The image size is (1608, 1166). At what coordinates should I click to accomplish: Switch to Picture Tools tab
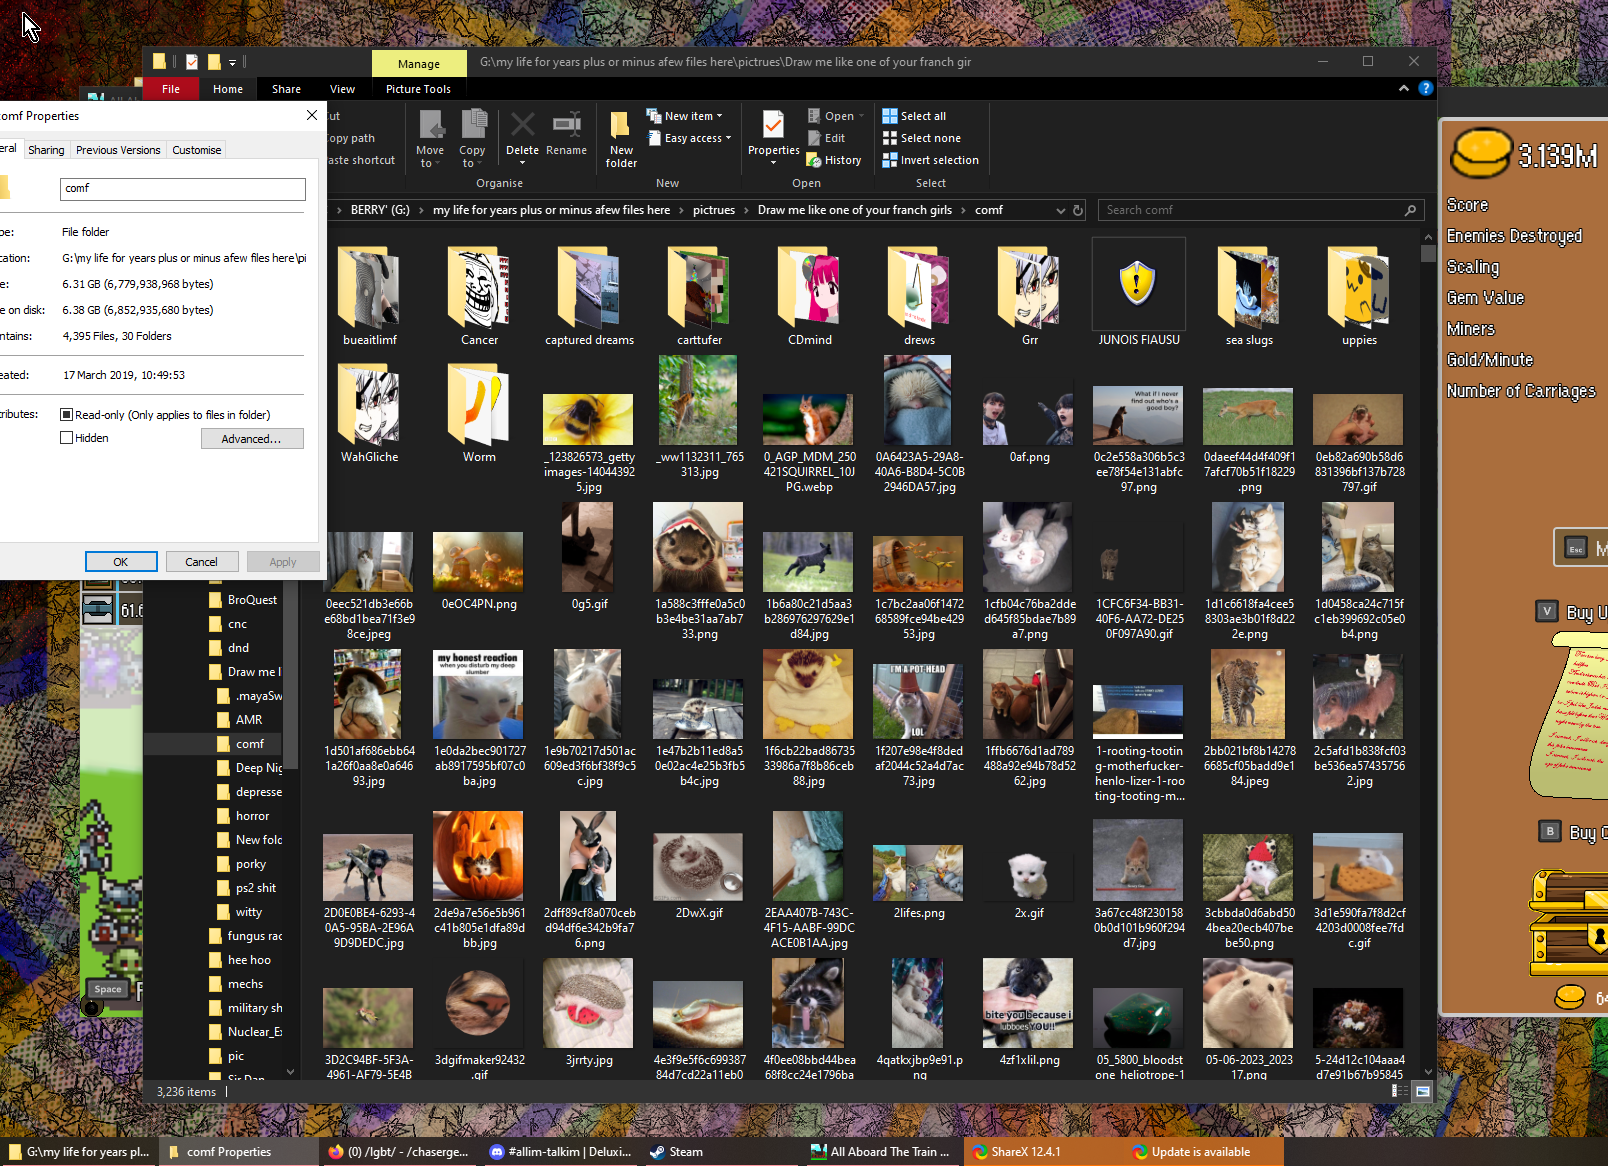(418, 89)
